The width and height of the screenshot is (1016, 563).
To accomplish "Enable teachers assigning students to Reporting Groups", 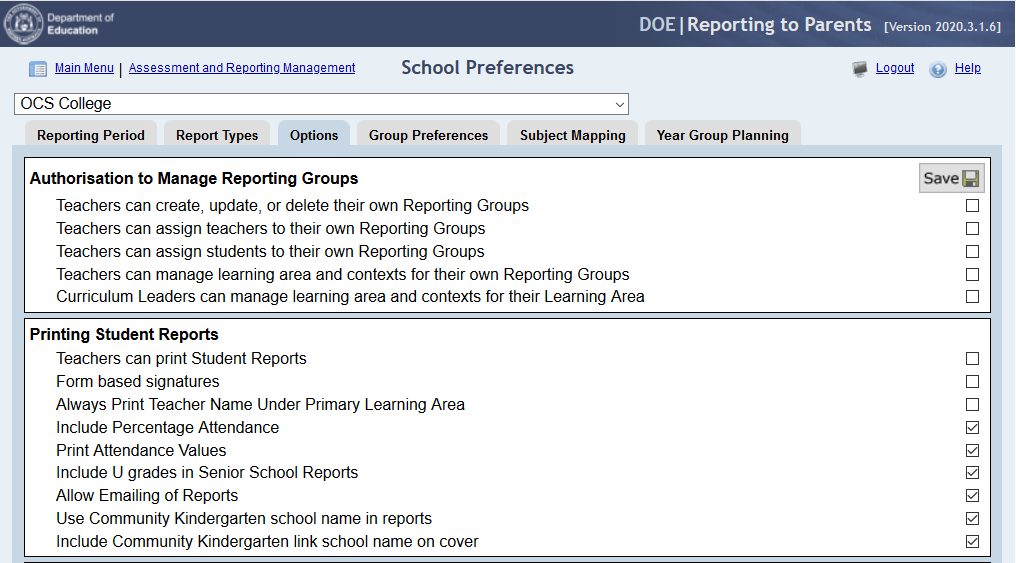I will point(972,252).
